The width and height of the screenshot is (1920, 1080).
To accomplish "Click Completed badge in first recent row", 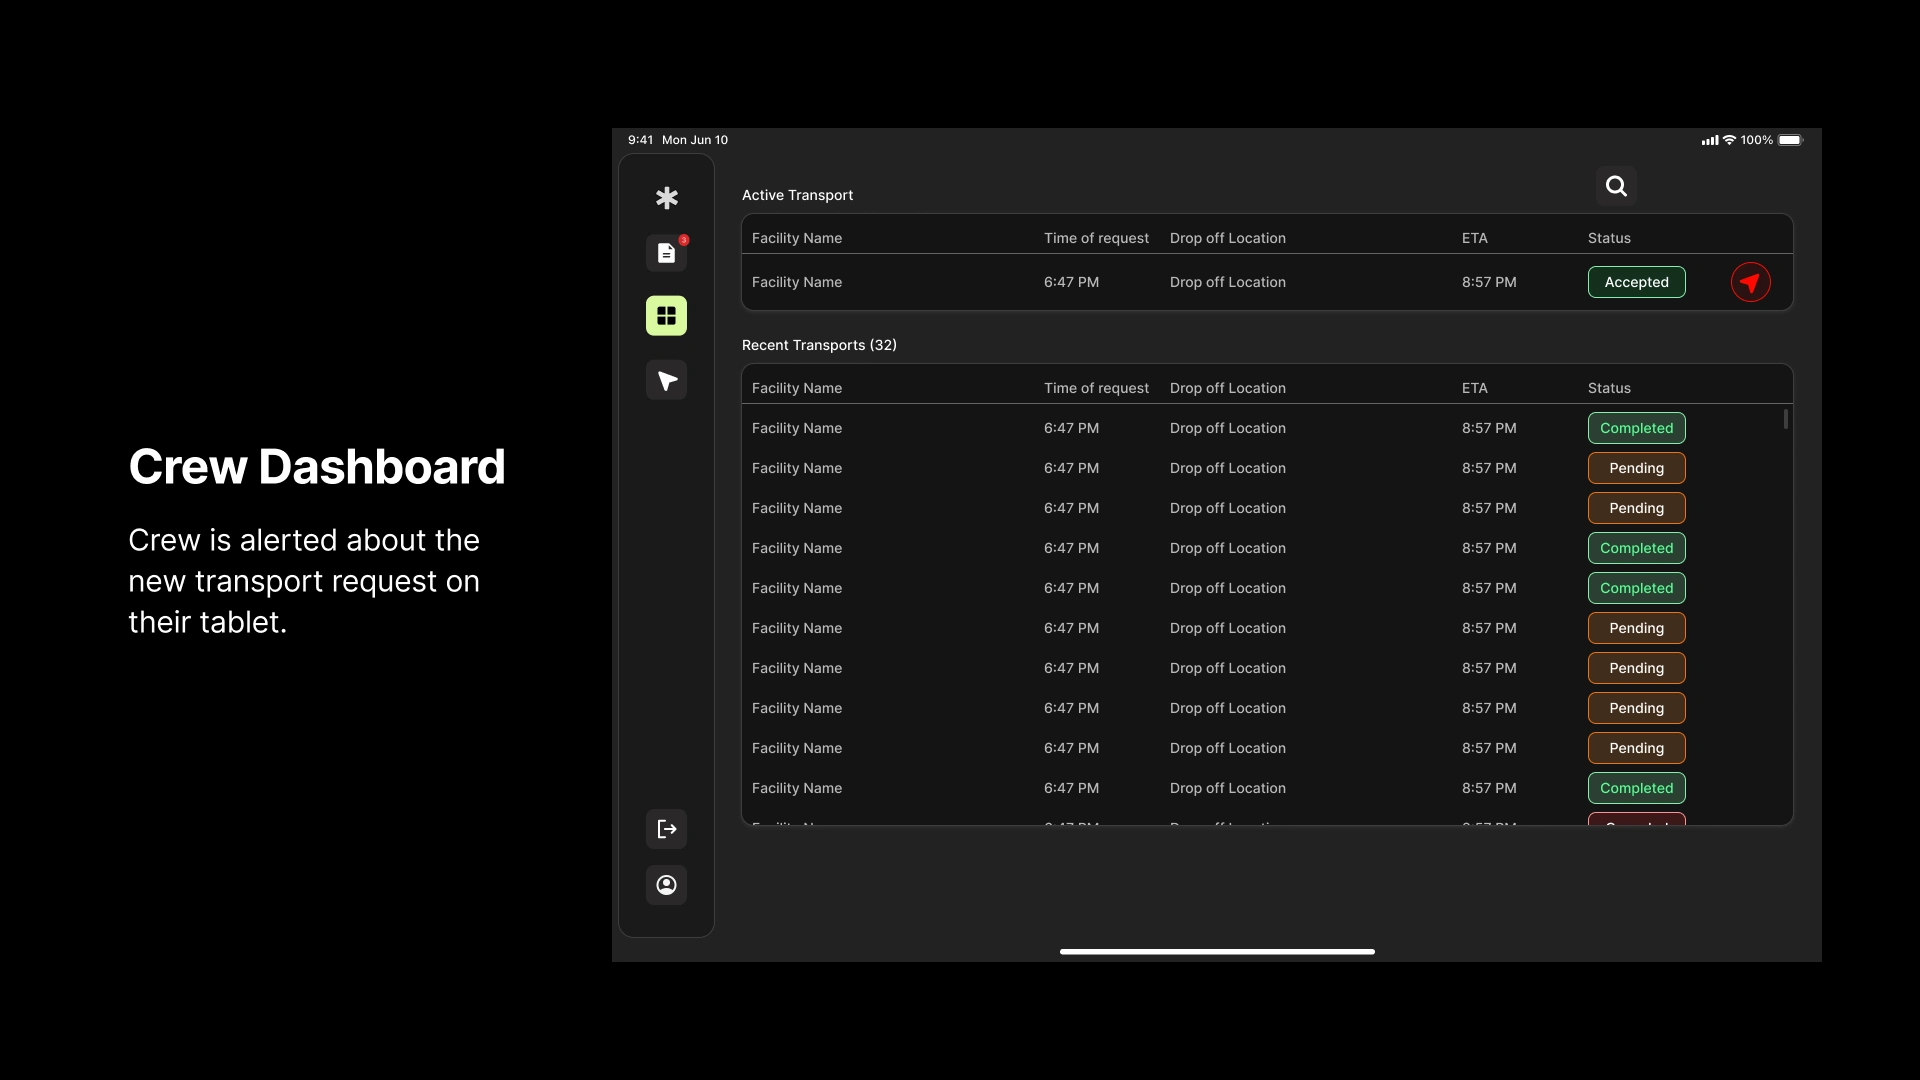I will pyautogui.click(x=1636, y=428).
